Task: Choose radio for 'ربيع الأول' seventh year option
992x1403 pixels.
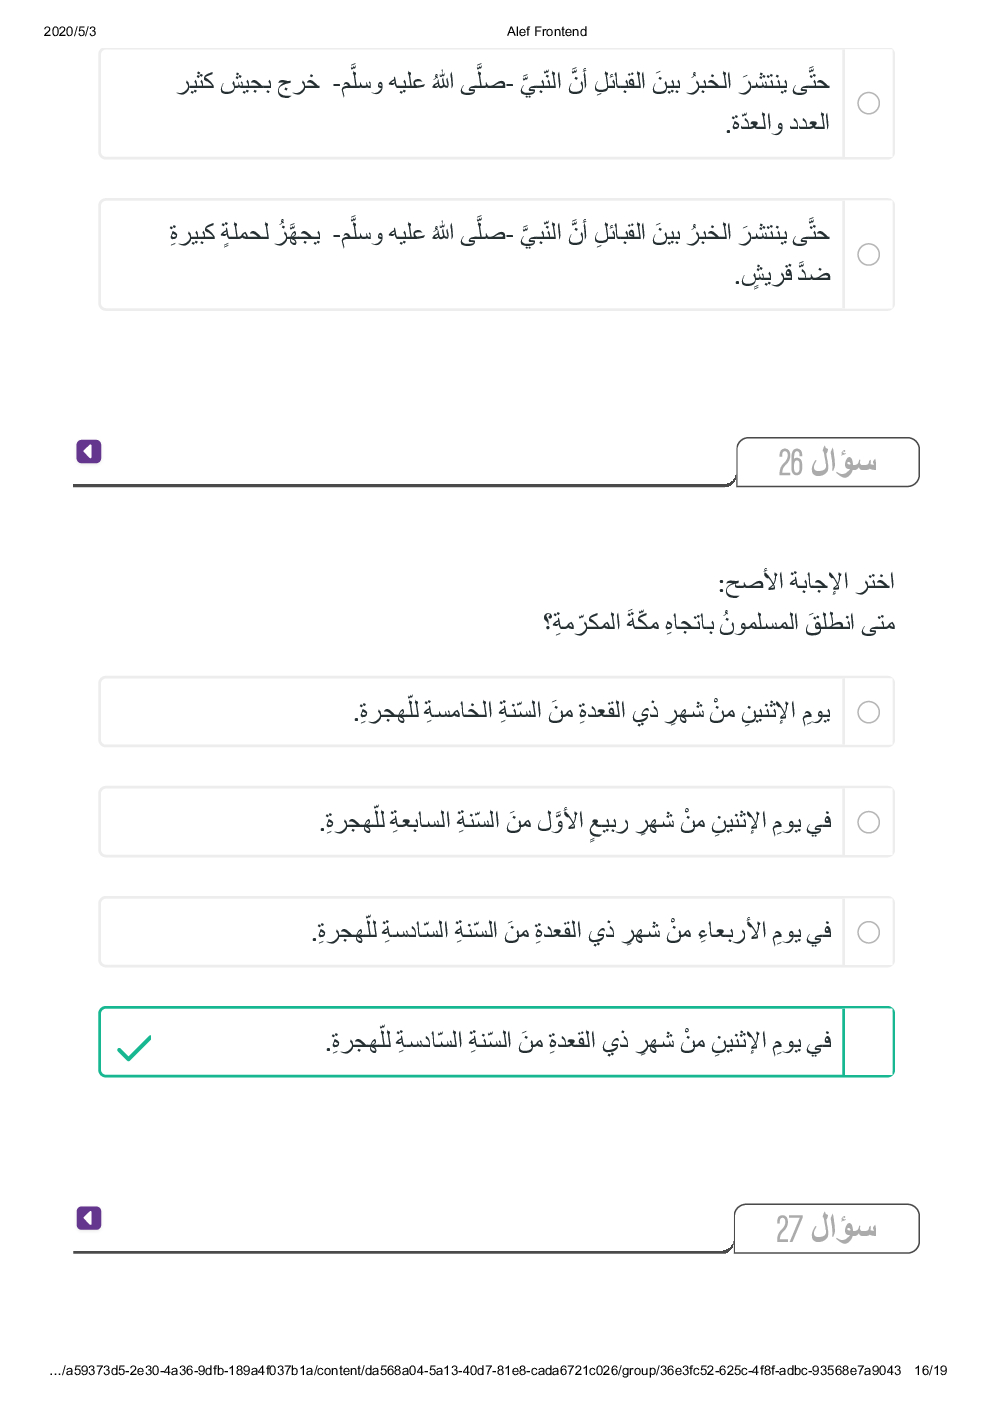Action: point(869,822)
